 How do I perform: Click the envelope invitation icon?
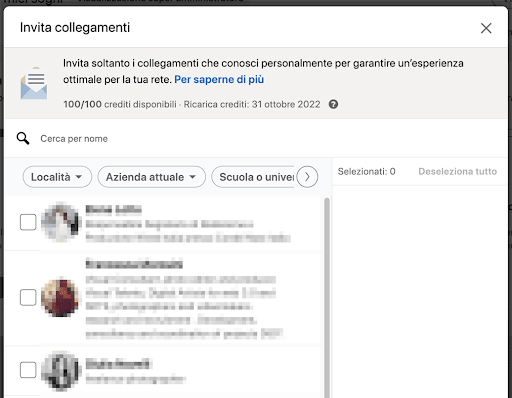click(34, 83)
